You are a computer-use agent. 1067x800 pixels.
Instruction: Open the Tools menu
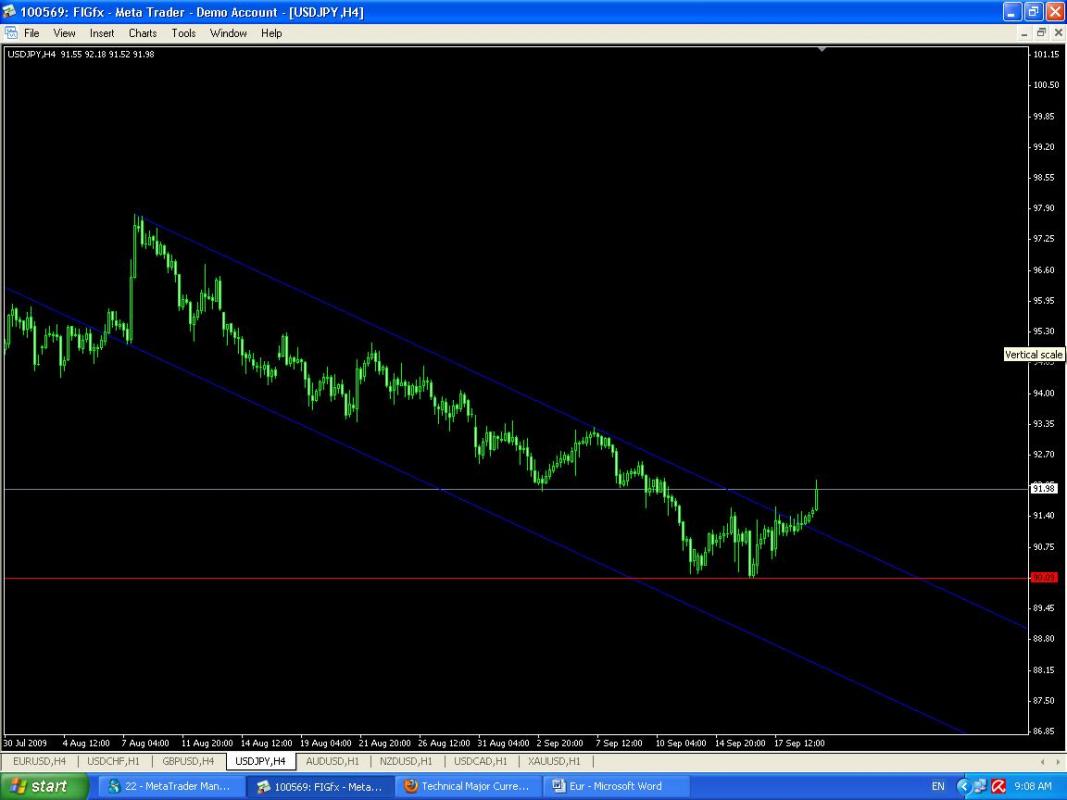point(183,33)
